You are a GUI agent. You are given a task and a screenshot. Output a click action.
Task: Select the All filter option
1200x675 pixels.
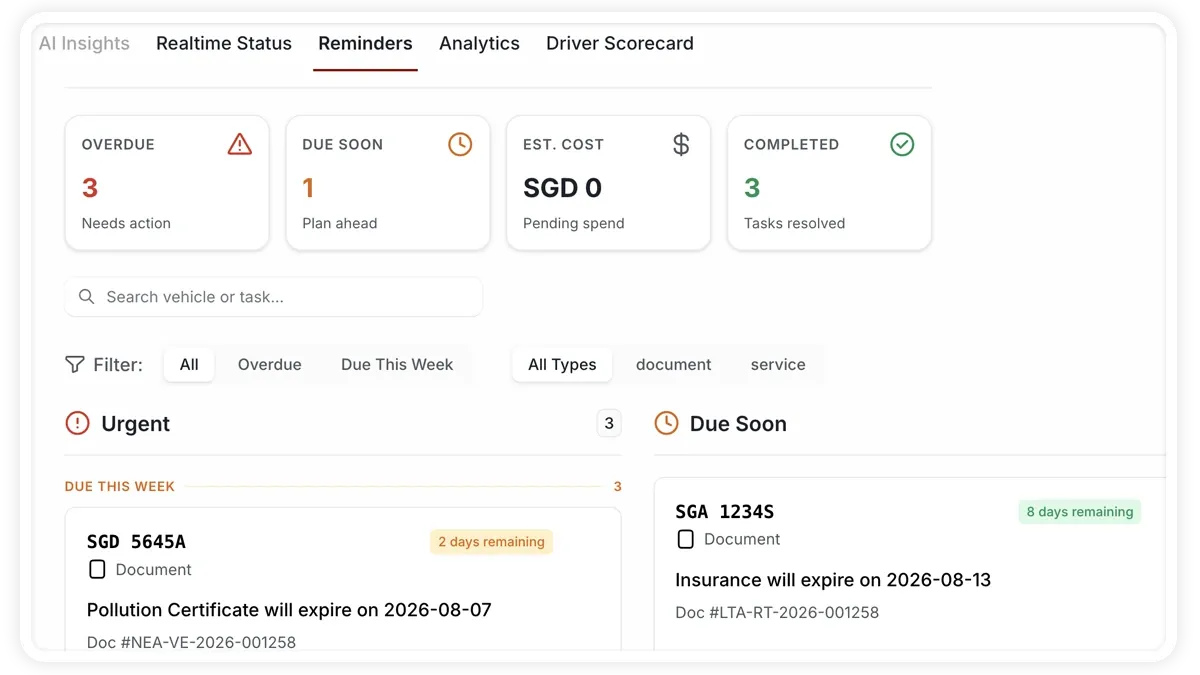pos(189,364)
